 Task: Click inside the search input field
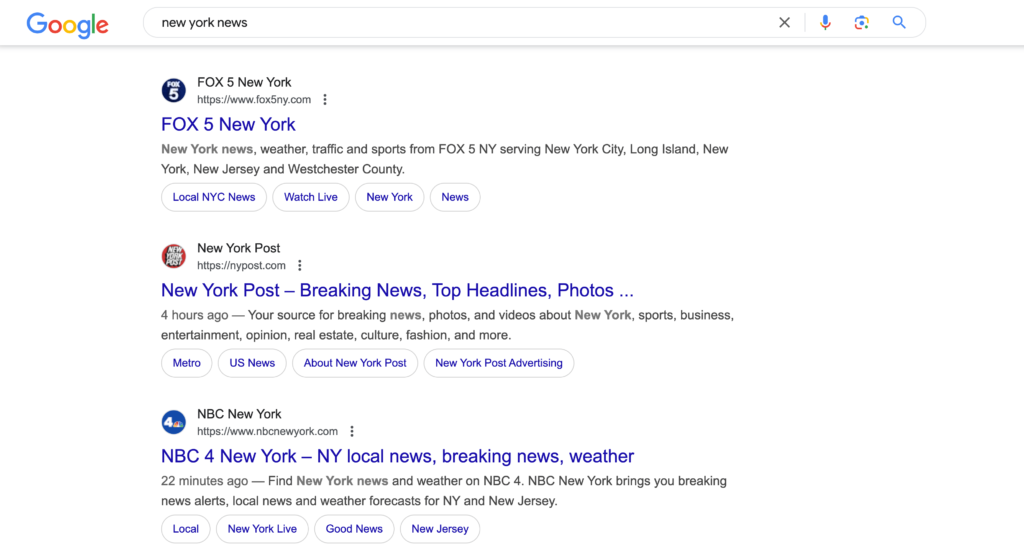(457, 22)
